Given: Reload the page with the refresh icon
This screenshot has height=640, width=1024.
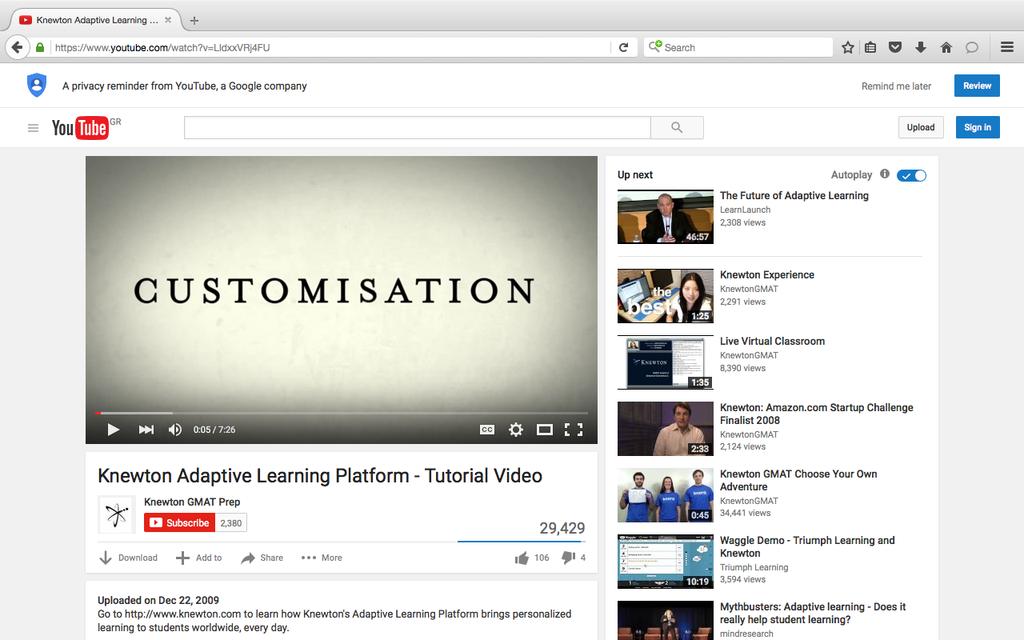Looking at the screenshot, I should tap(624, 47).
